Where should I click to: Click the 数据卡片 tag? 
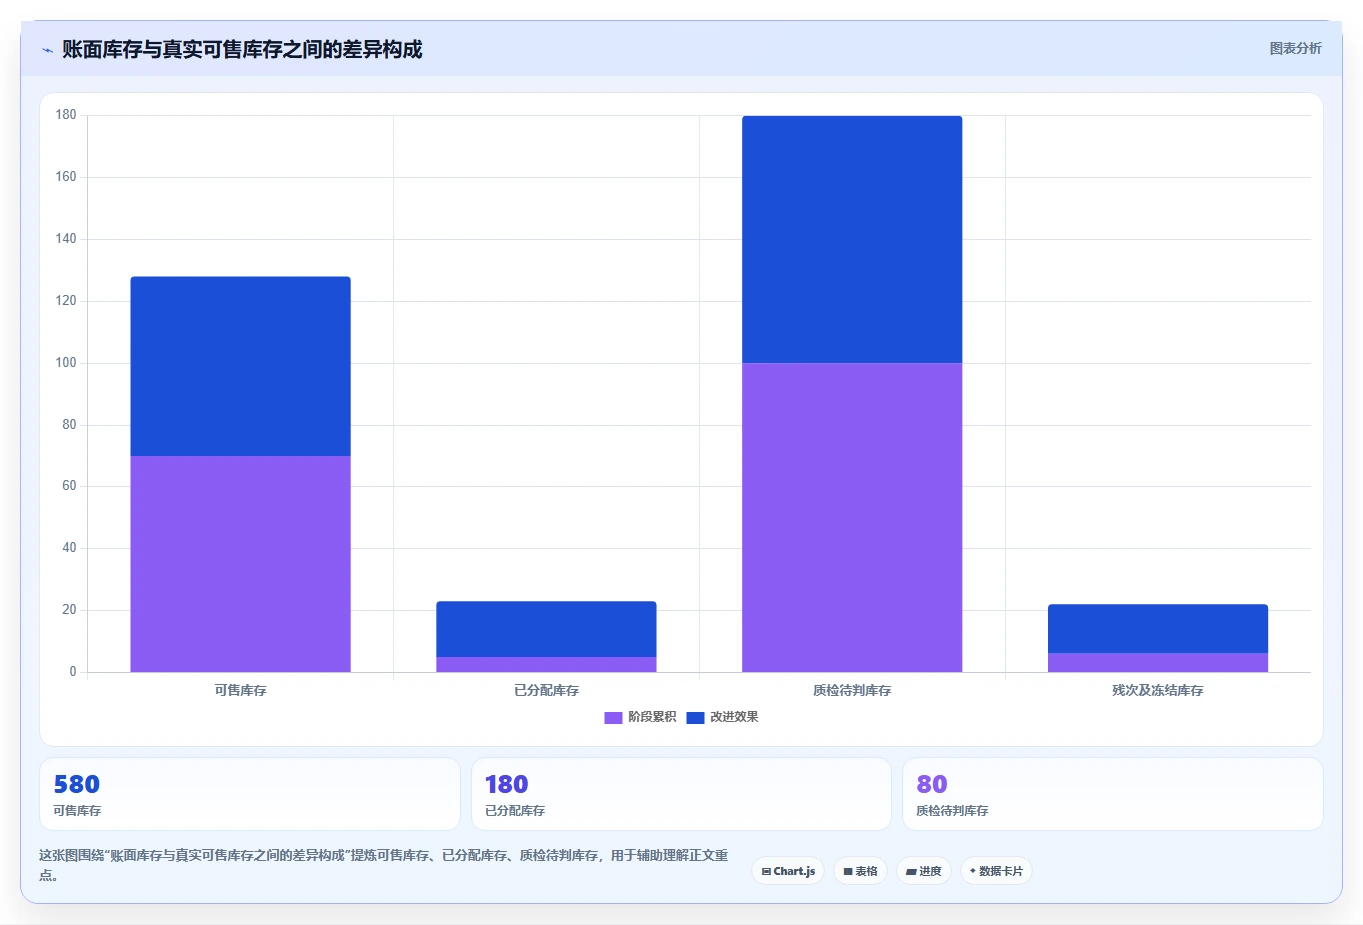click(x=996, y=871)
